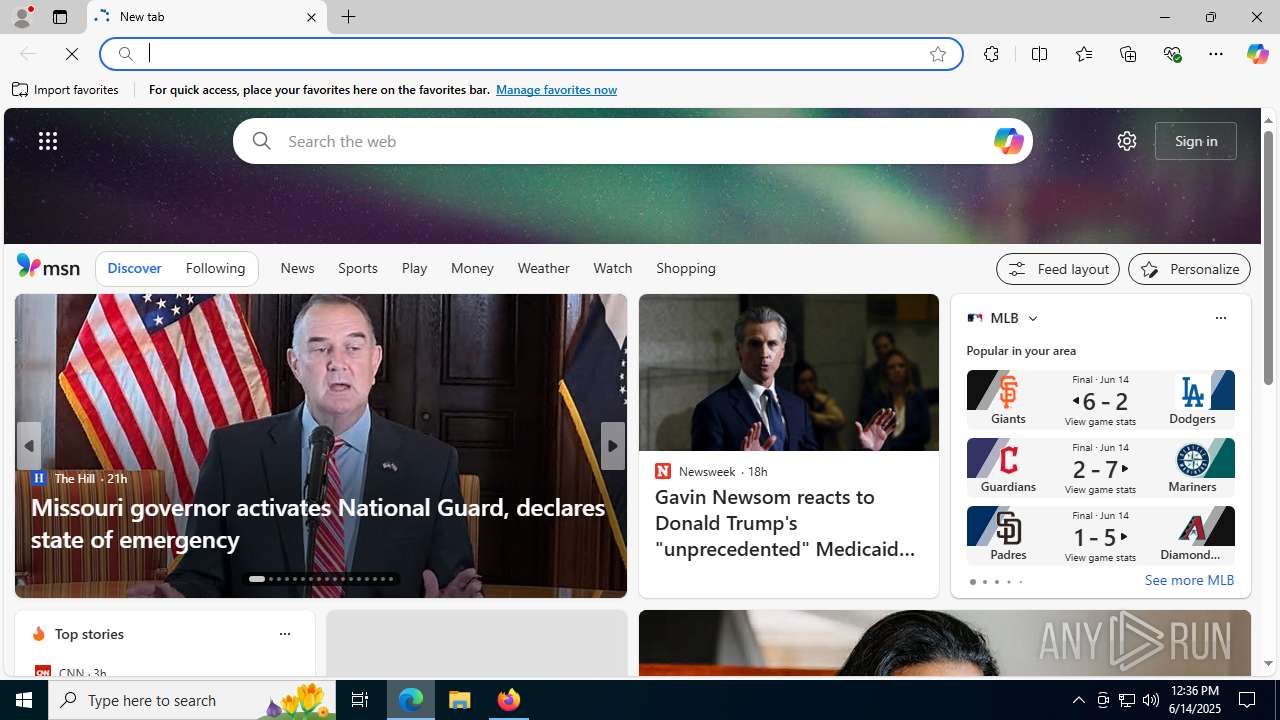
Task: Open Favorites panel icon
Action: [x=1083, y=54]
